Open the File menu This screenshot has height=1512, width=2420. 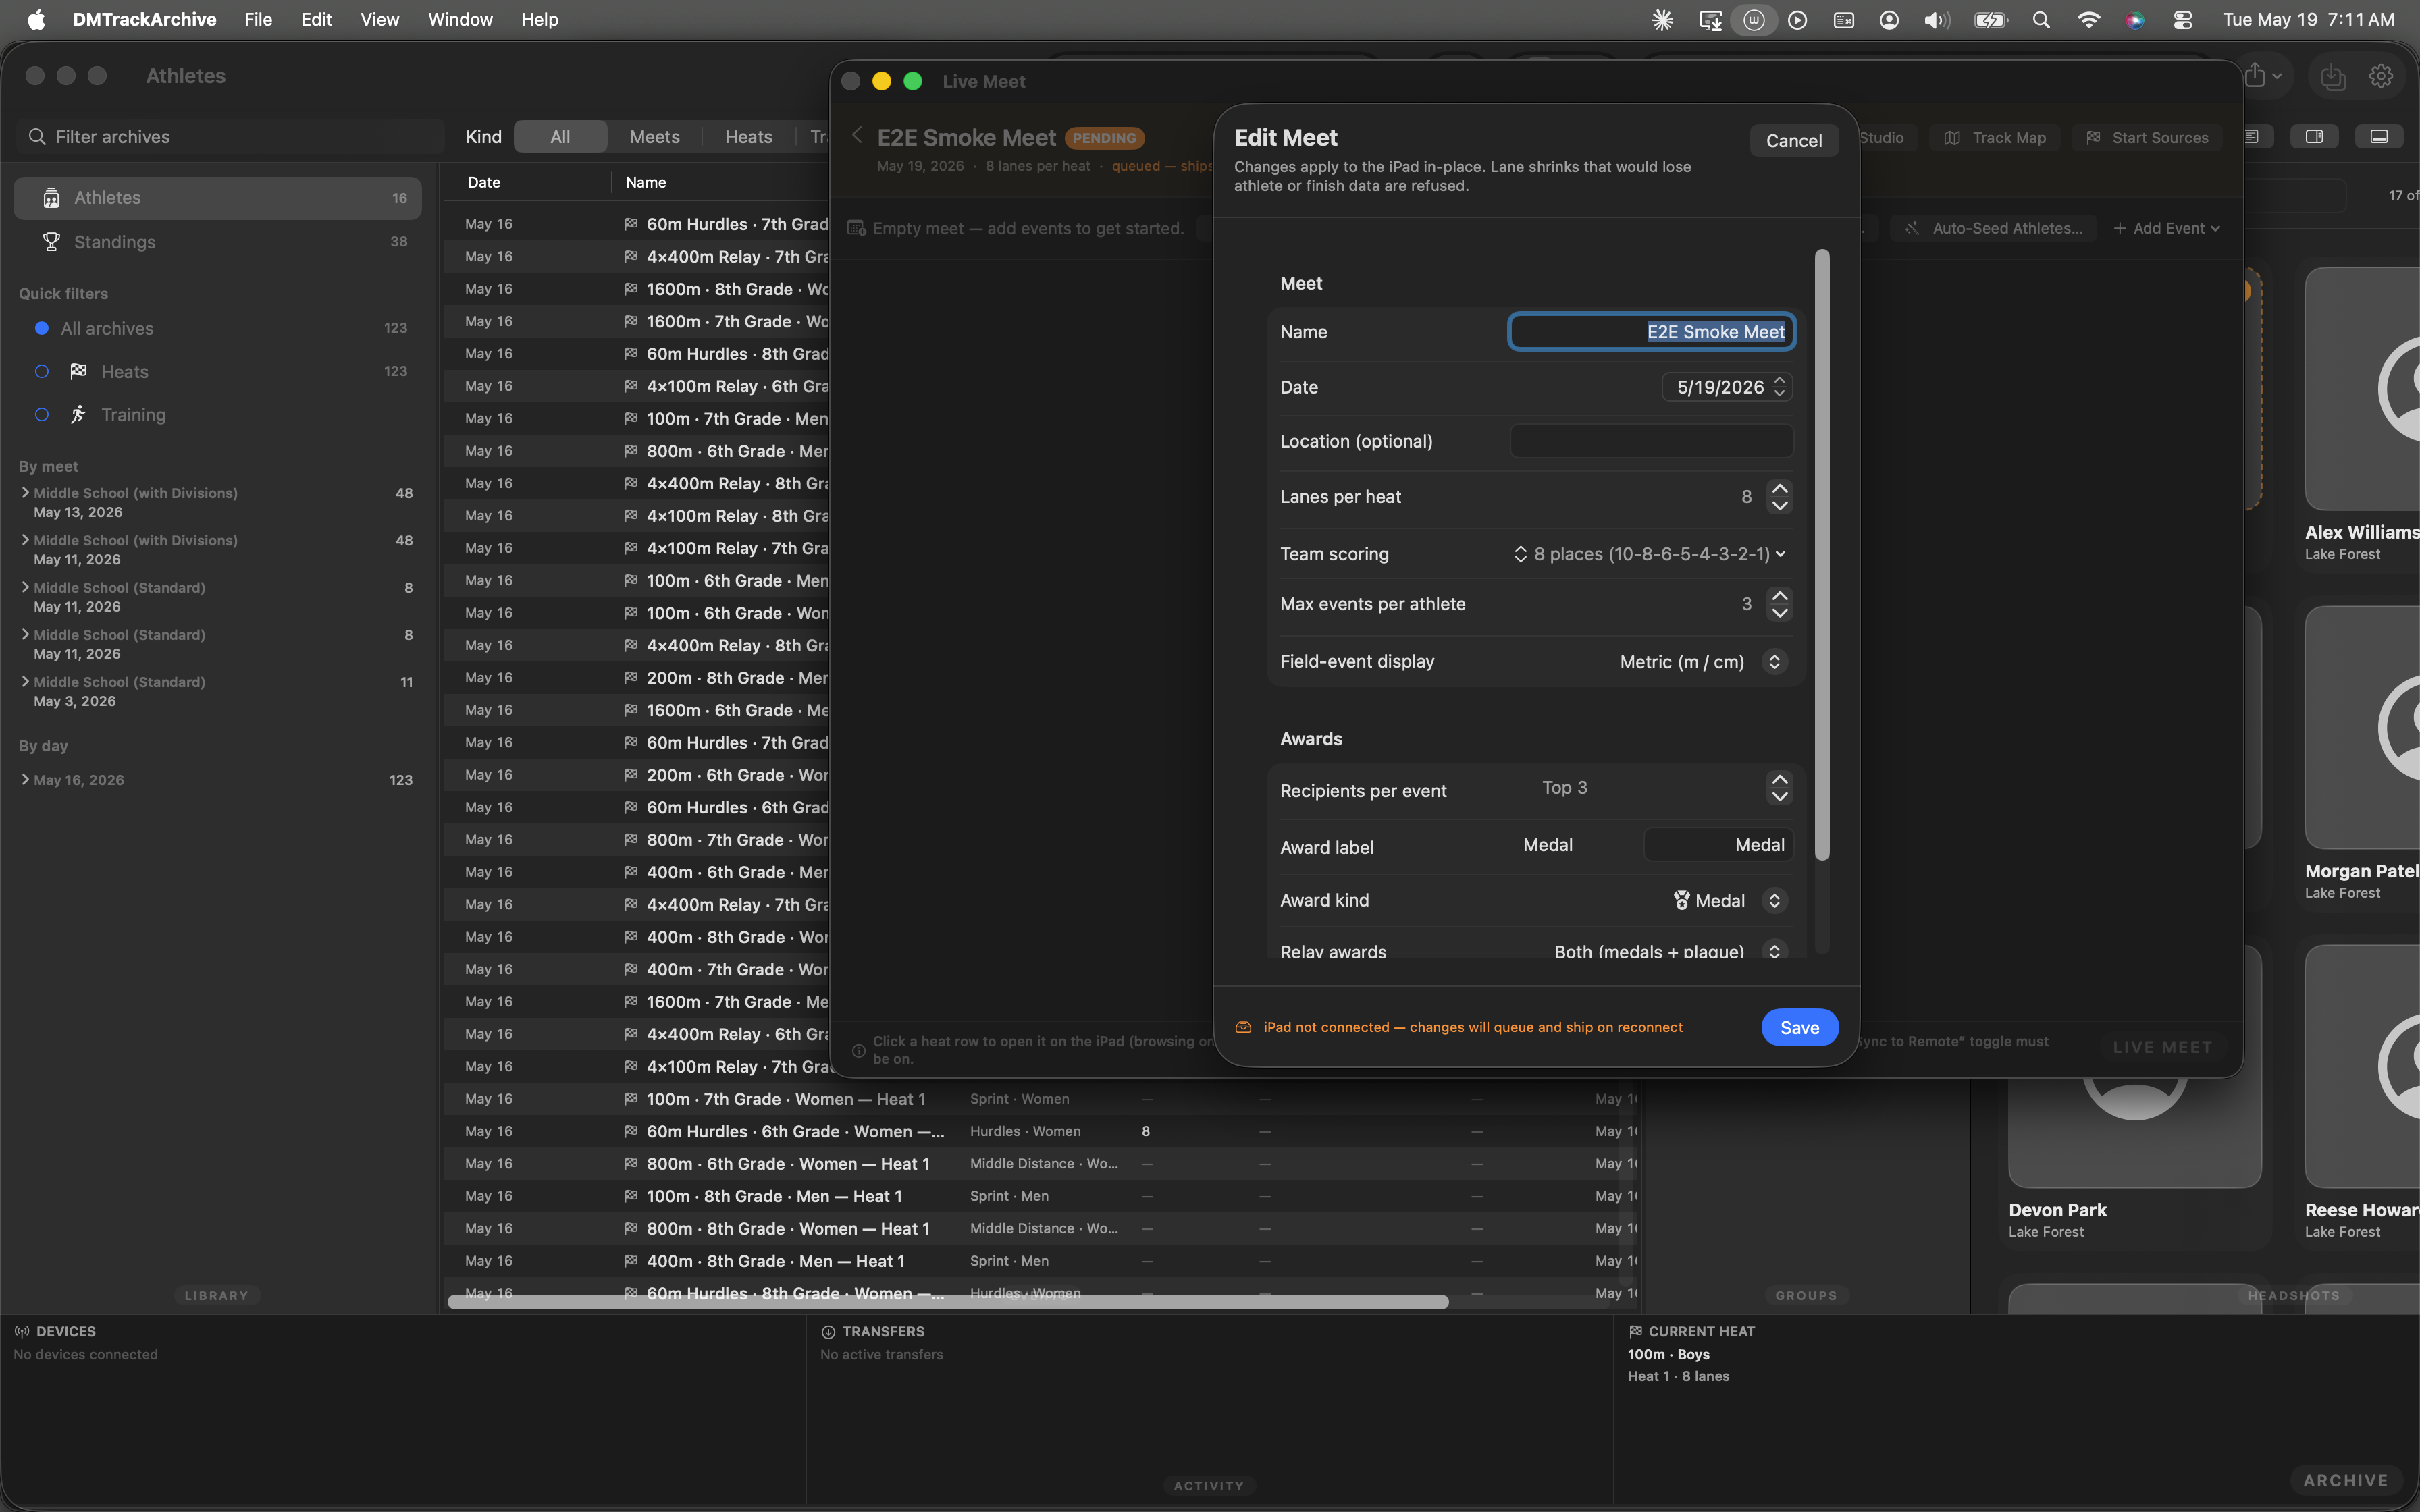pos(258,20)
